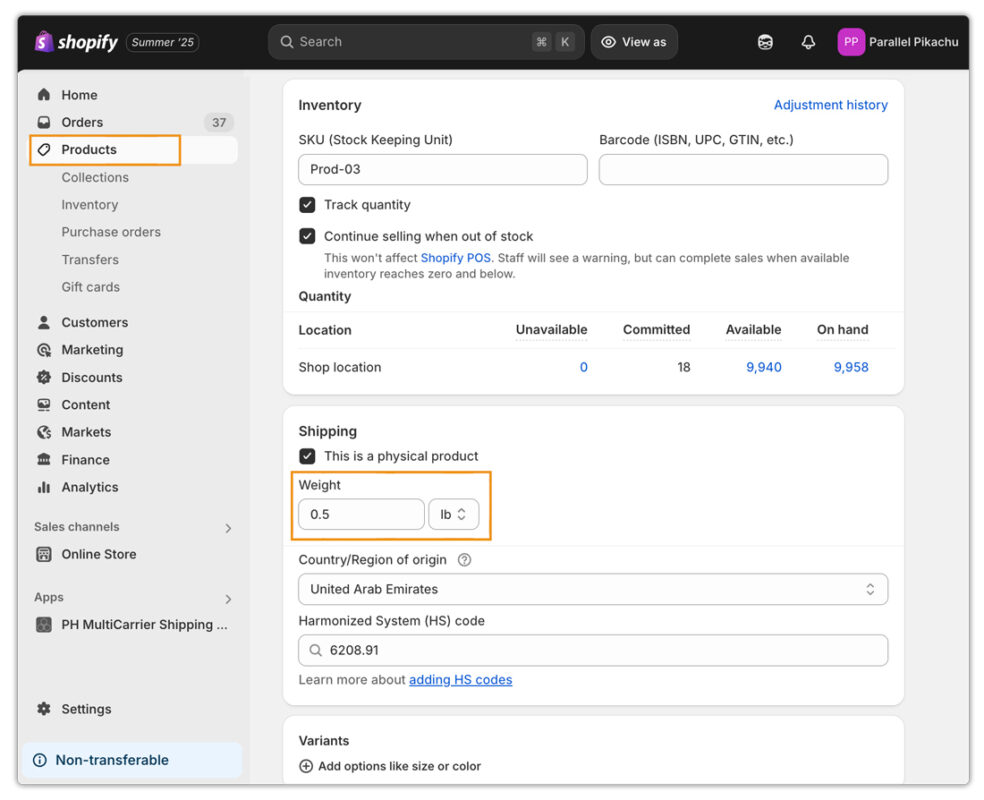The image size is (984, 800).
Task: Open Gift cards in the sidebar
Action: coord(90,287)
